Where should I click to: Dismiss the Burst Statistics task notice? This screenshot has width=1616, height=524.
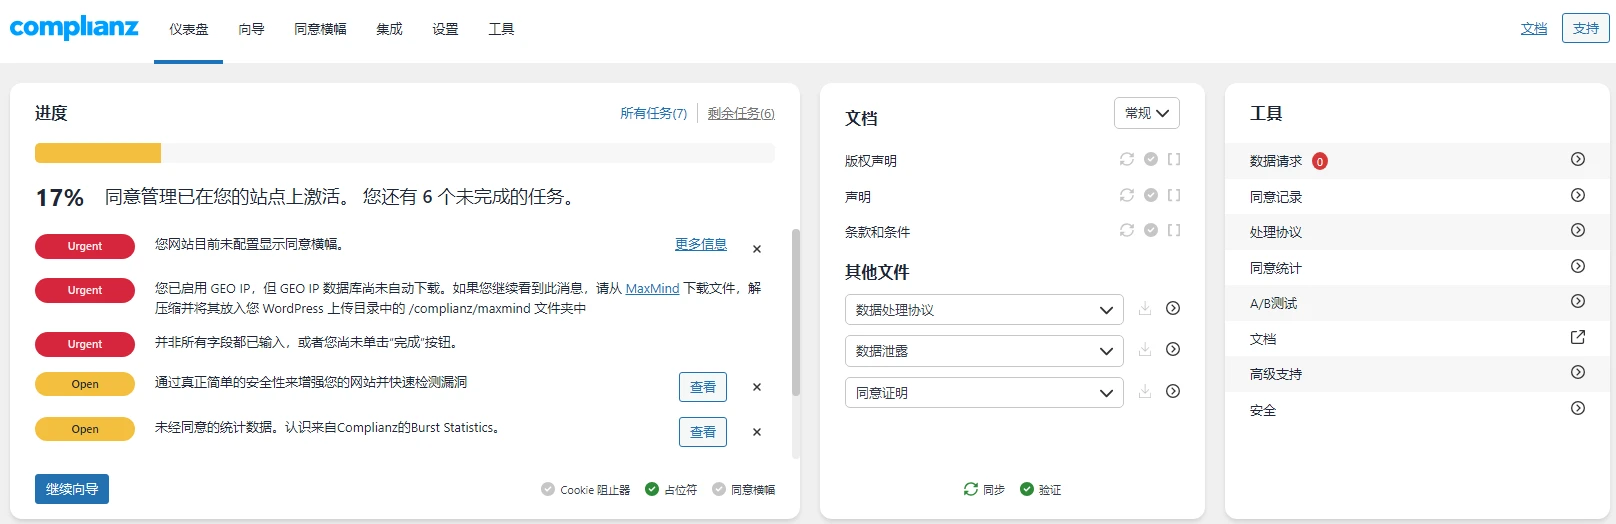(x=757, y=432)
